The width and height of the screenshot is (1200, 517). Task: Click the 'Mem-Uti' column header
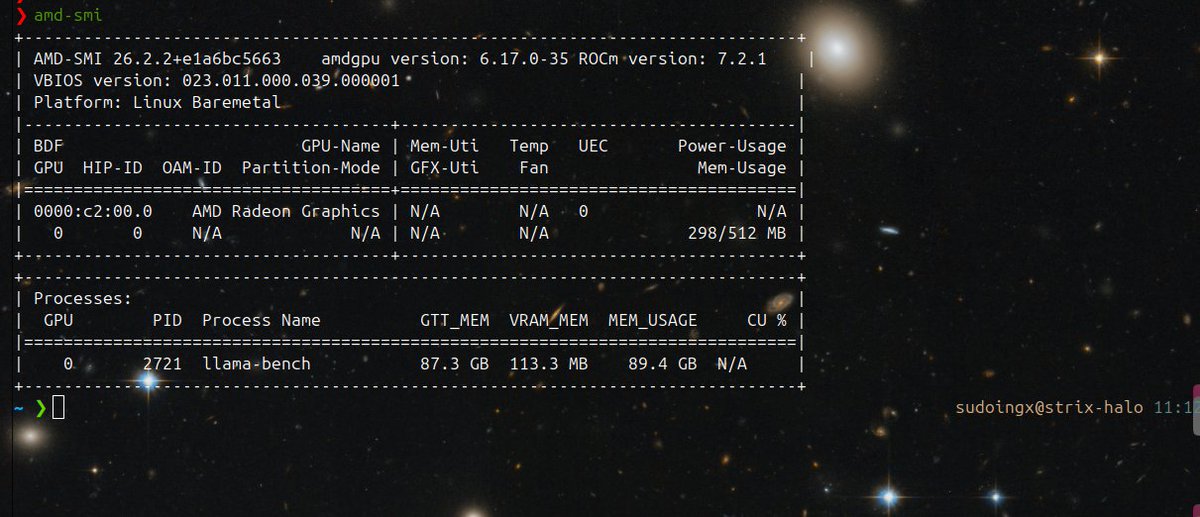point(444,146)
